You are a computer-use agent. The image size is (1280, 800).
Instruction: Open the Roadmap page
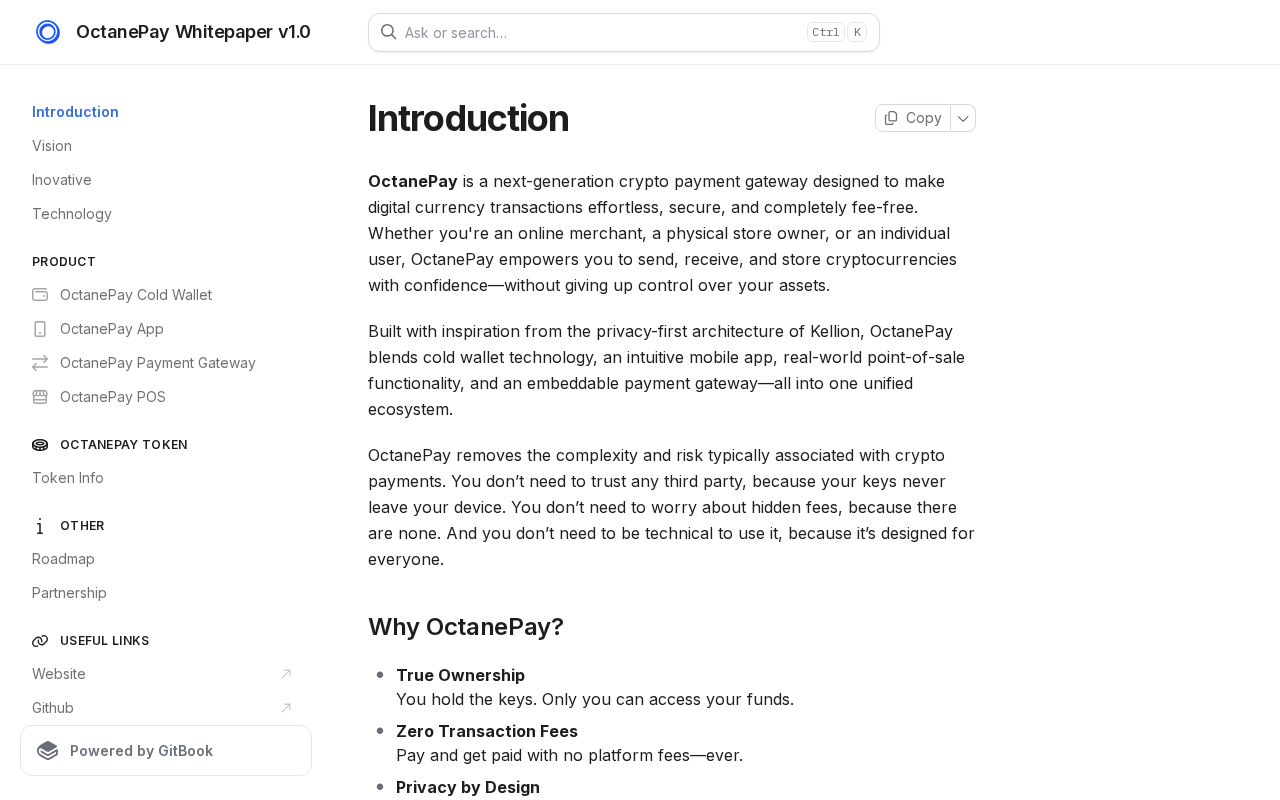tap(63, 559)
